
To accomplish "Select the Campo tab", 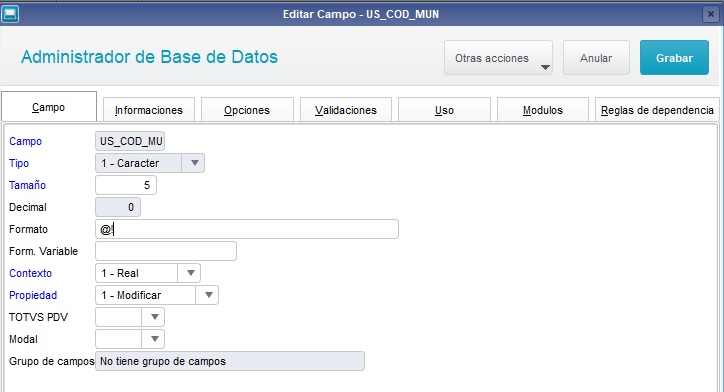I will 49,107.
